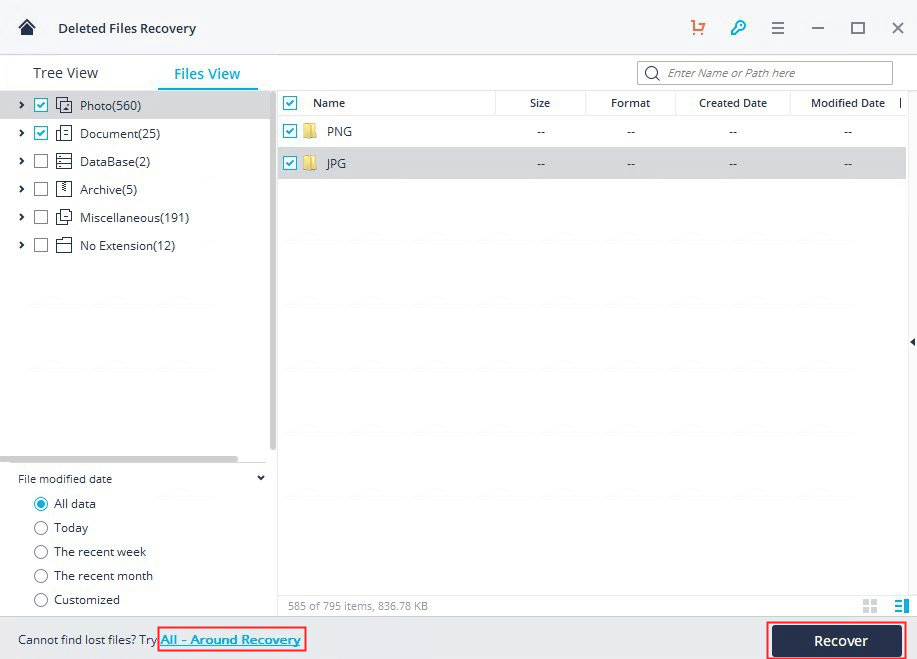Open the shopping cart purchase icon
Screen dimensions: 917x659
pos(697,27)
